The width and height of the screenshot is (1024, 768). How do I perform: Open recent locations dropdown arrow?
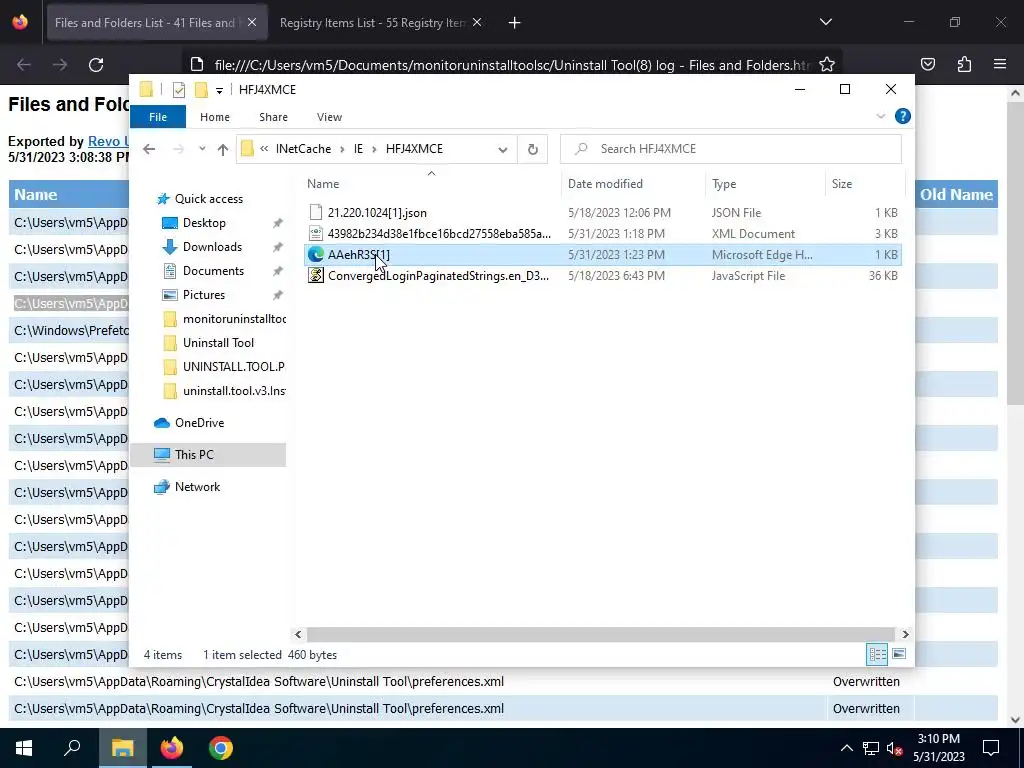(x=202, y=149)
